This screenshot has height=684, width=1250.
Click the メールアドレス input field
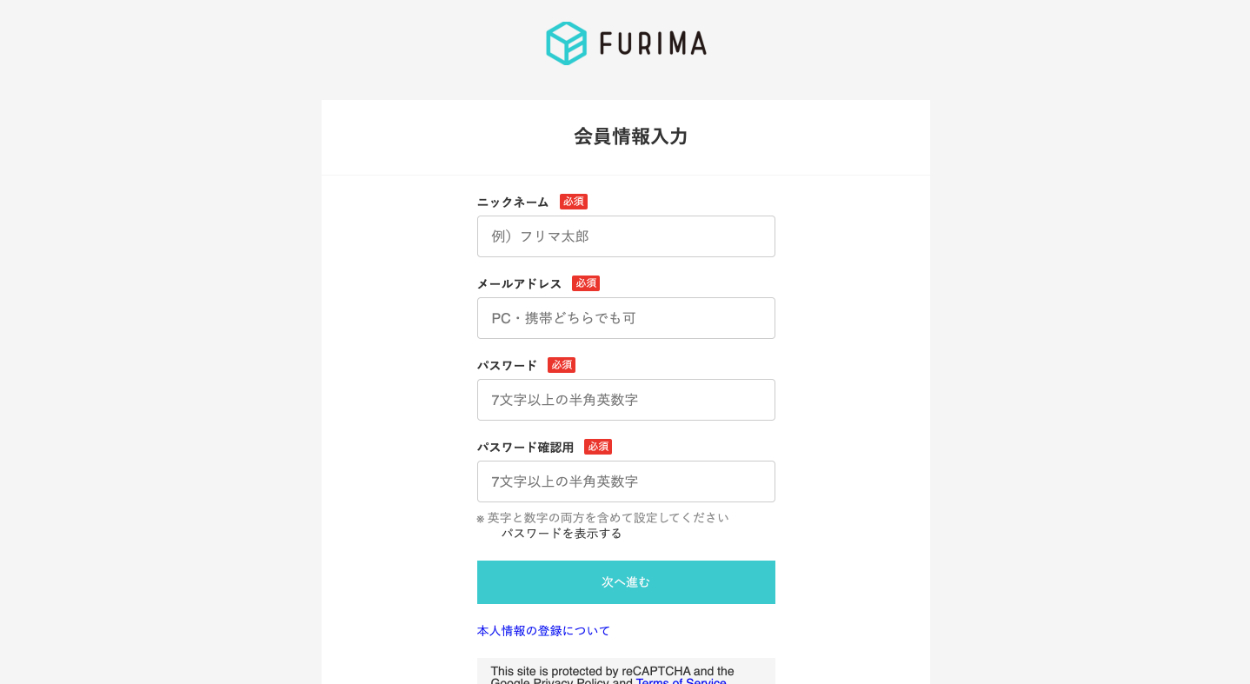tap(626, 318)
